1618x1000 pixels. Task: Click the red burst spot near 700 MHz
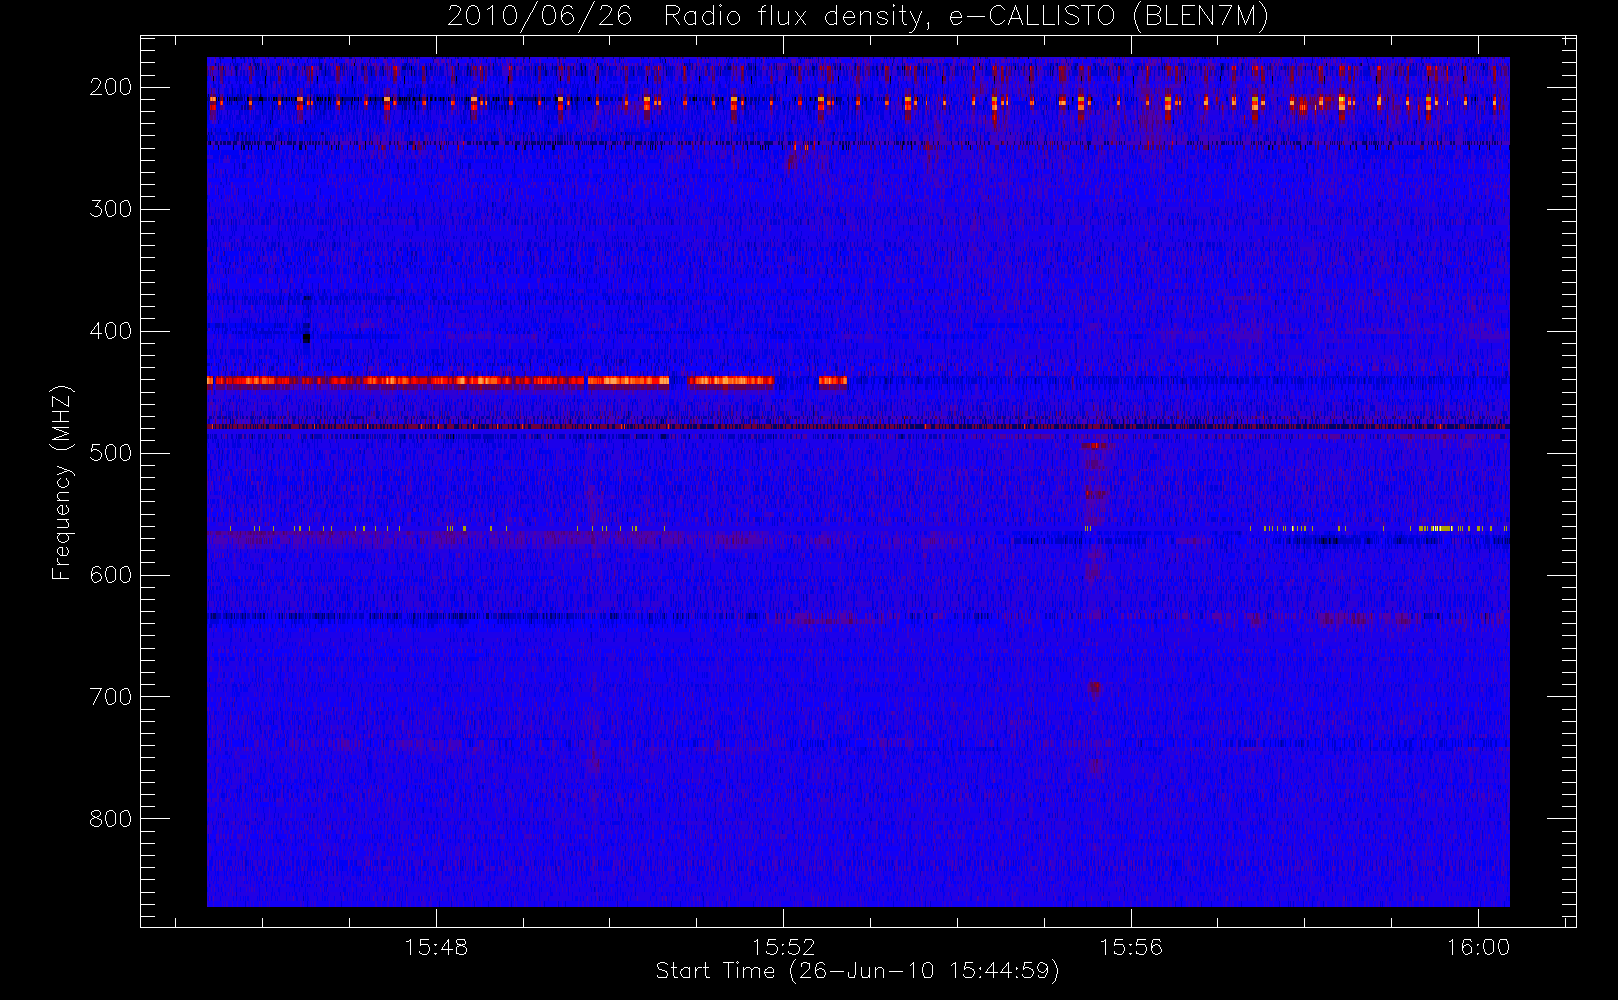(1095, 688)
